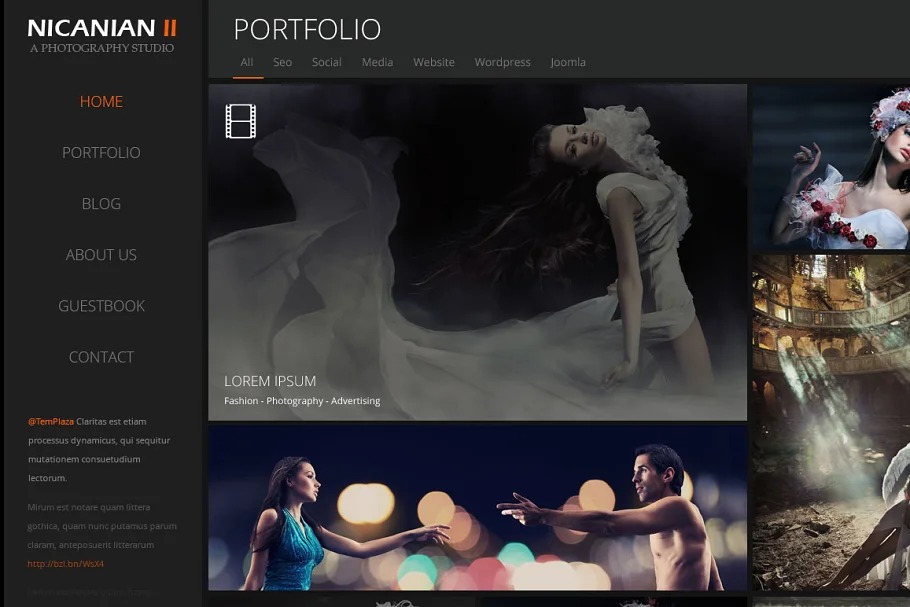Go to the Portfolio menu item
Image resolution: width=910 pixels, height=607 pixels.
click(x=101, y=153)
